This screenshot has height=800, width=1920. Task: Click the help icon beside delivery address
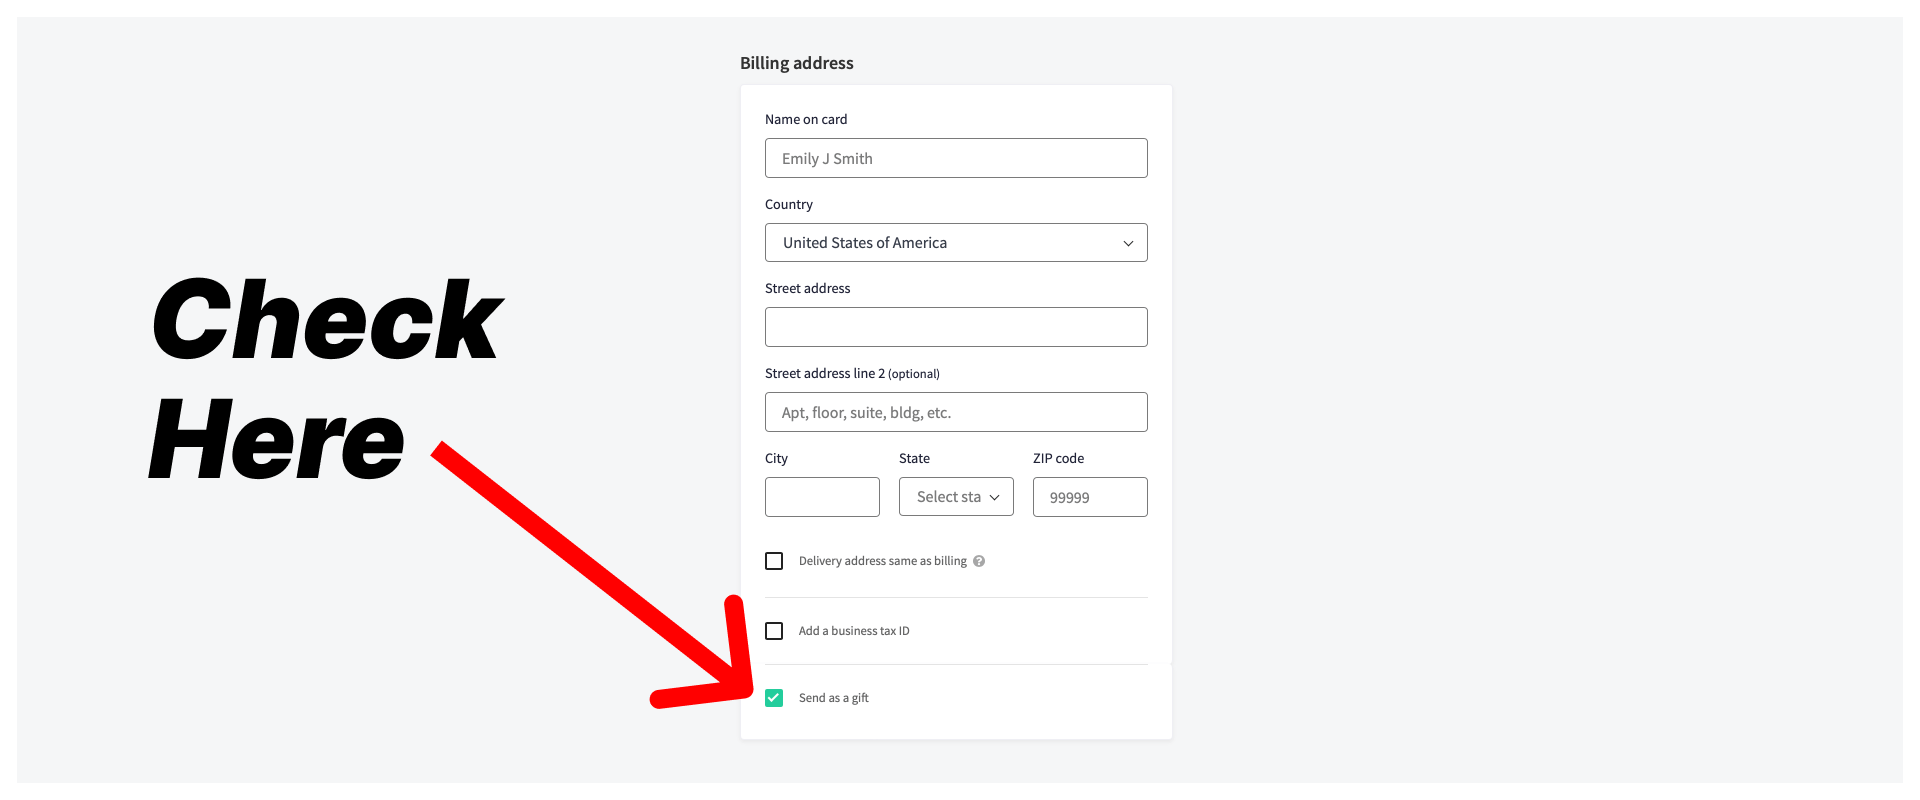coord(979,561)
